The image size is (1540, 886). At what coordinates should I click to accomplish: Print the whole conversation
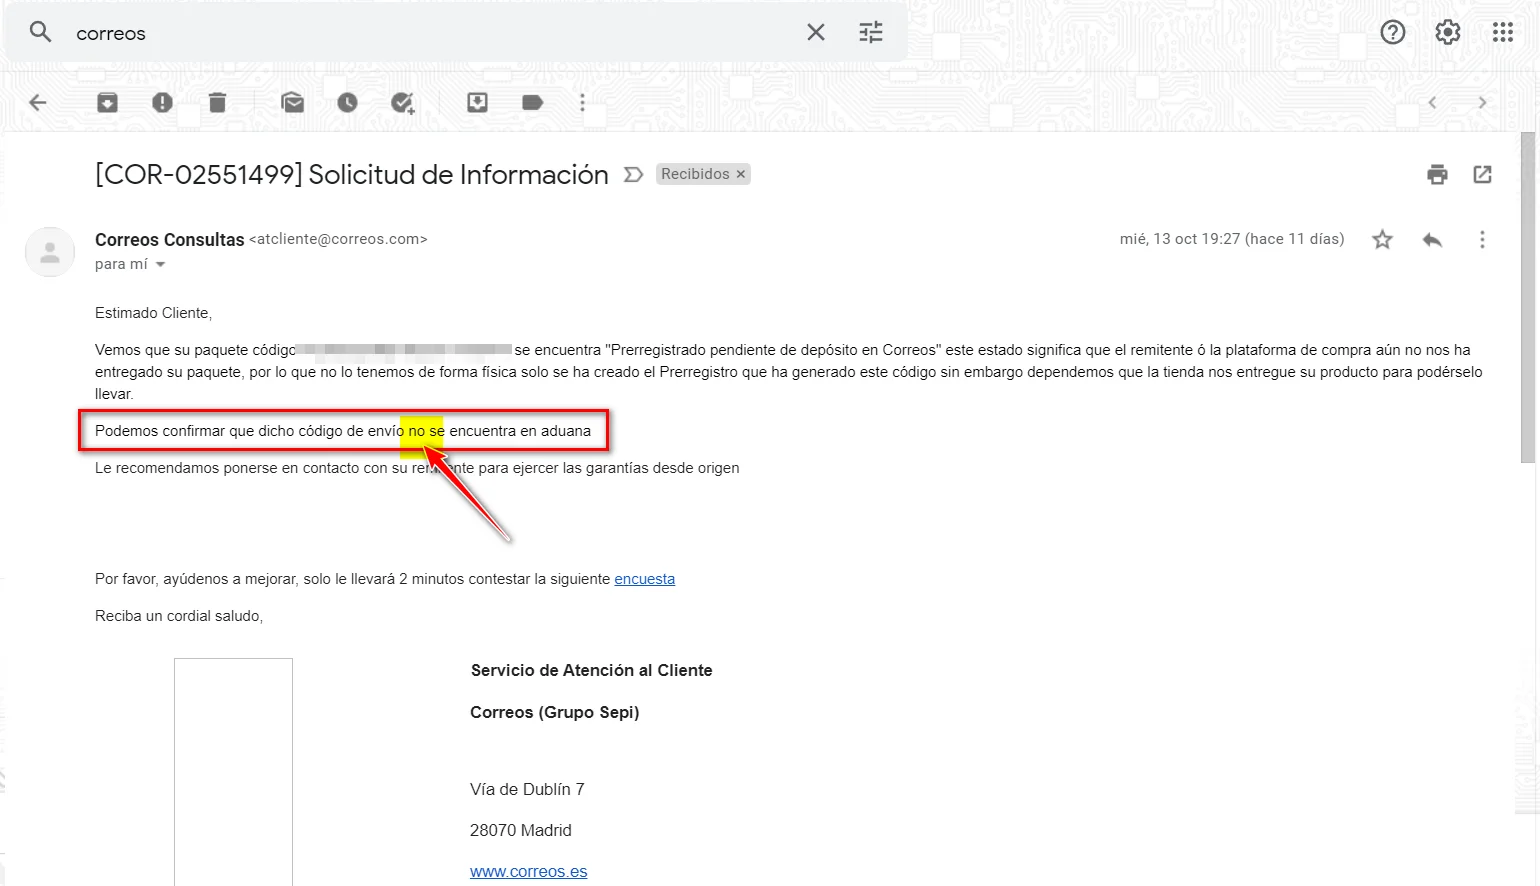click(1437, 175)
